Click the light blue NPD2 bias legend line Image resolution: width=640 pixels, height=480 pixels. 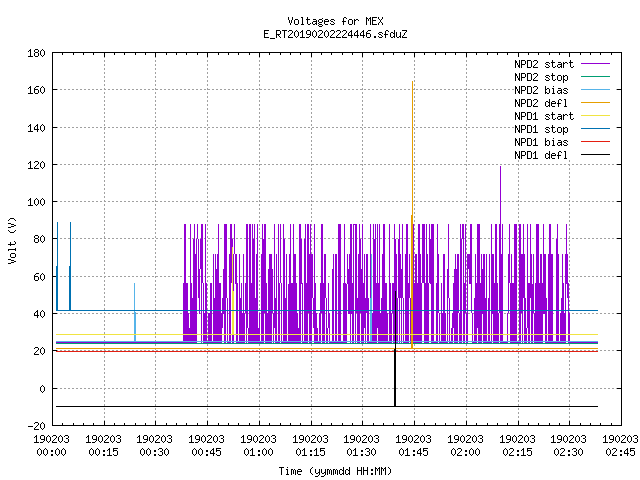click(x=595, y=90)
